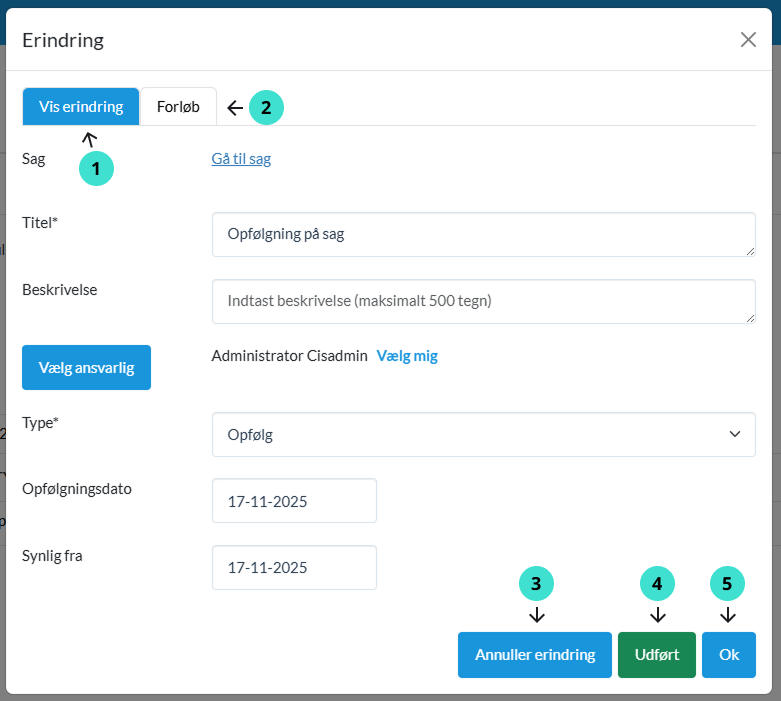Click badge 5 above the Ok button
The height and width of the screenshot is (701, 781).
728,584
